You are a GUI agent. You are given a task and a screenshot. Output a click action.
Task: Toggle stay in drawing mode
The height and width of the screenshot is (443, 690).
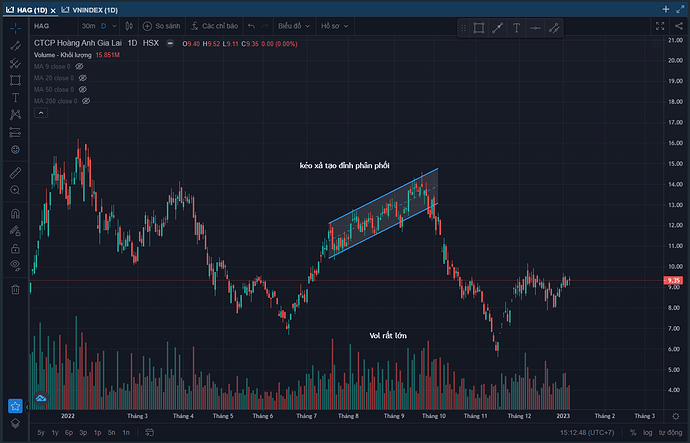(x=15, y=231)
